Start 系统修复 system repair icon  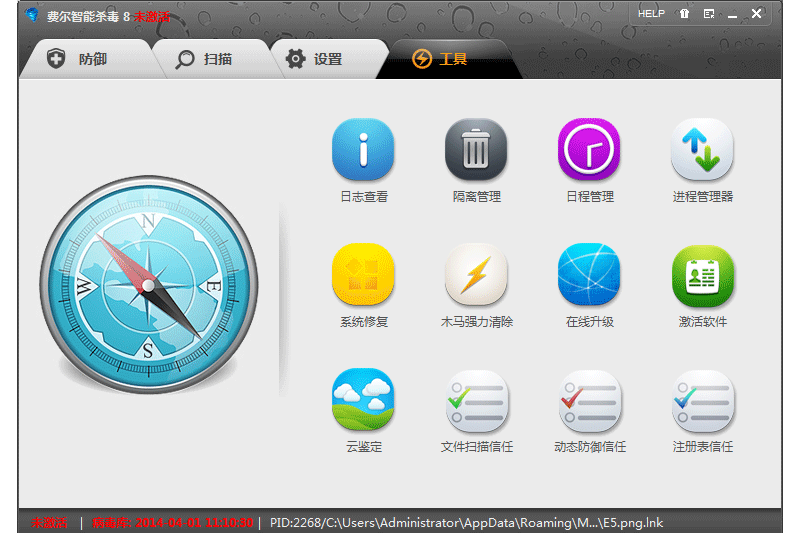(363, 274)
